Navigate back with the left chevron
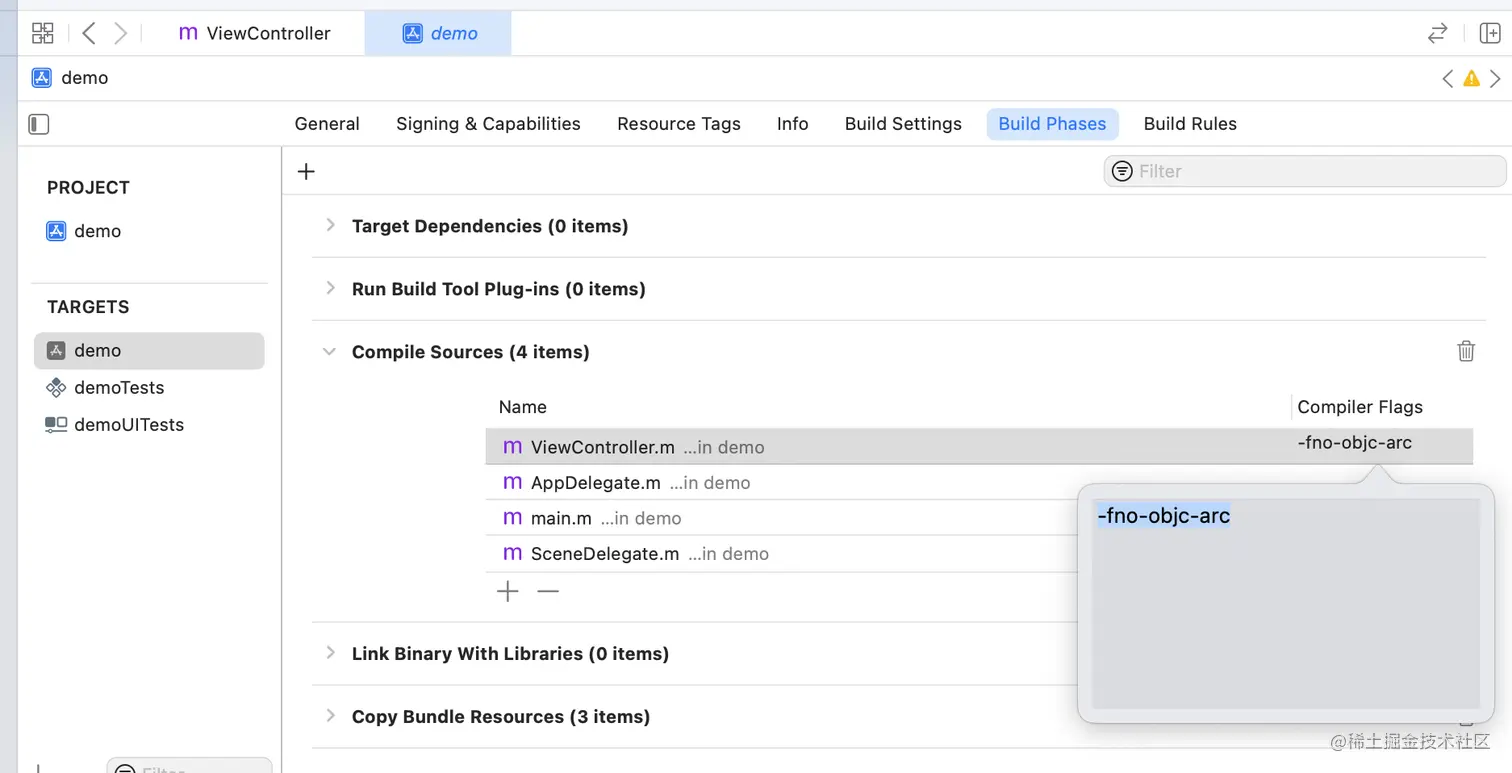 (89, 33)
